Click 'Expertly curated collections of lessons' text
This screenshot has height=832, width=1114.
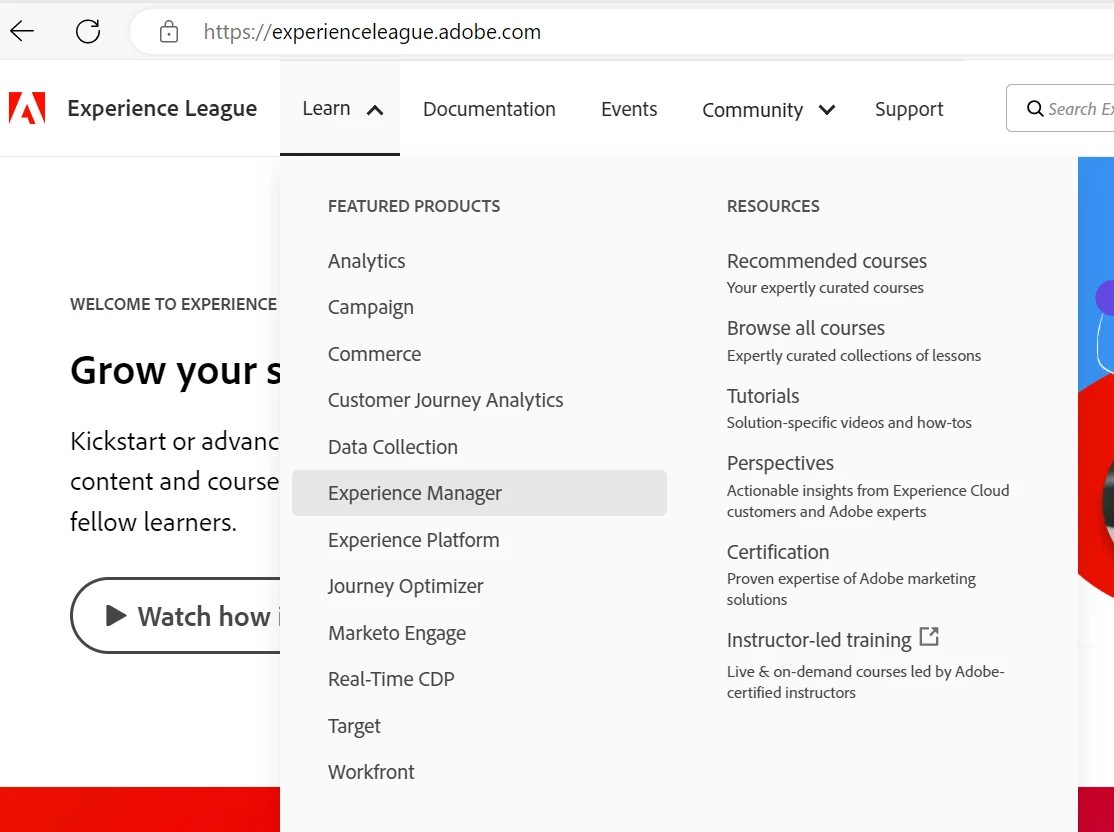point(854,355)
